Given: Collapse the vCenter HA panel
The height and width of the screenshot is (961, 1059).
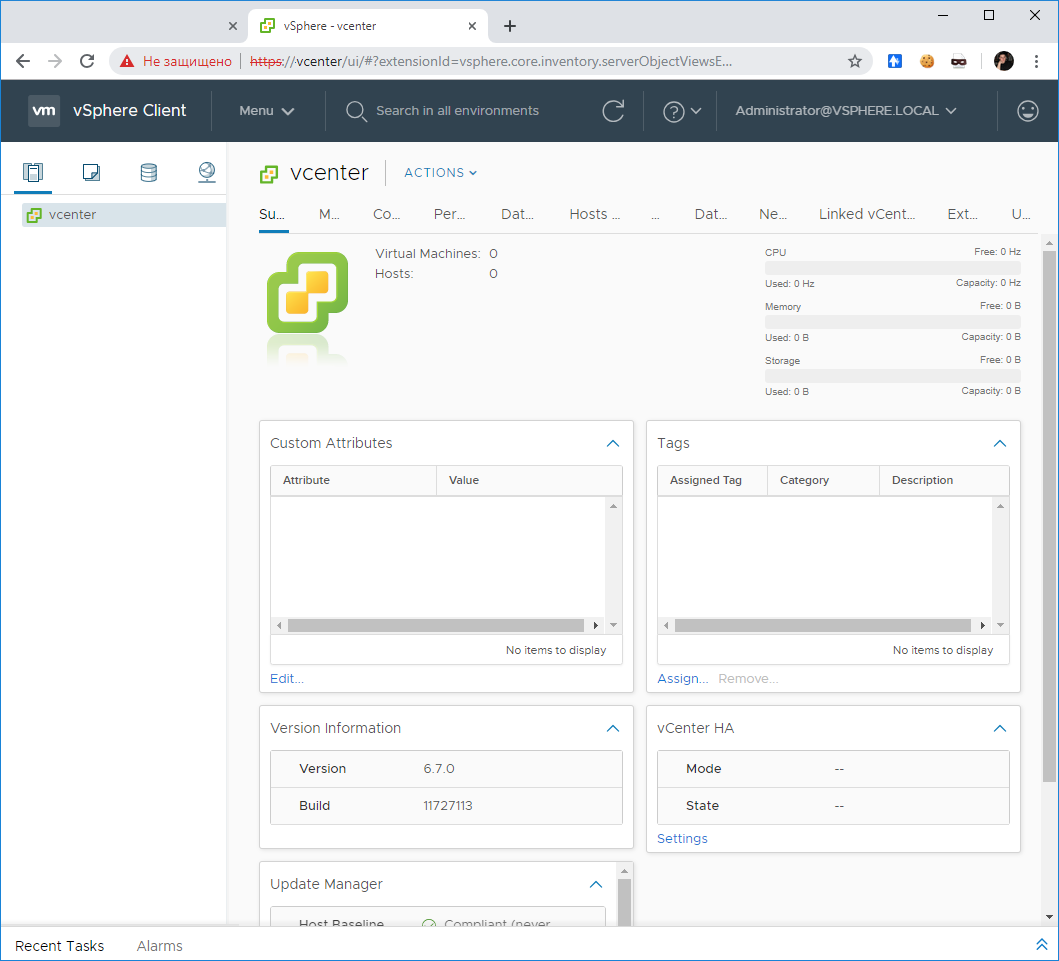Looking at the screenshot, I should coord(1000,729).
